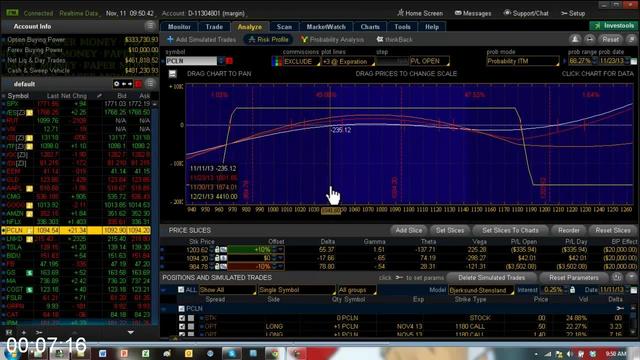This screenshot has width=640, height=360.
Task: Click the prob range 68.27% field
Action: pyautogui.click(x=580, y=61)
